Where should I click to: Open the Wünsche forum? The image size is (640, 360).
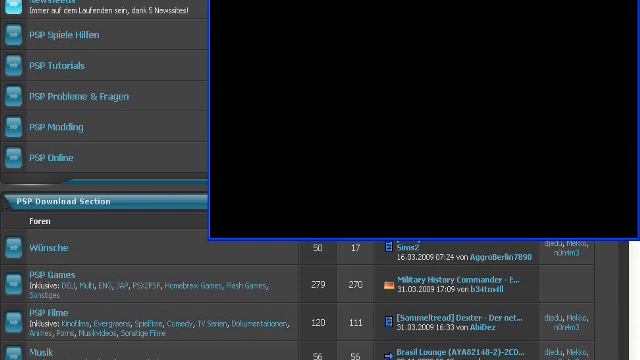49,248
